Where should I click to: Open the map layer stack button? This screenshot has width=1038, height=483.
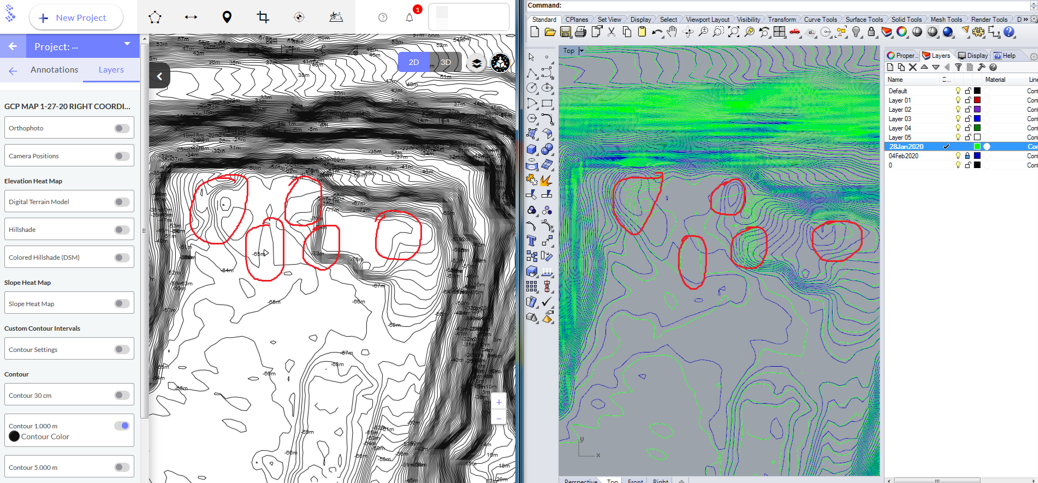click(x=477, y=63)
